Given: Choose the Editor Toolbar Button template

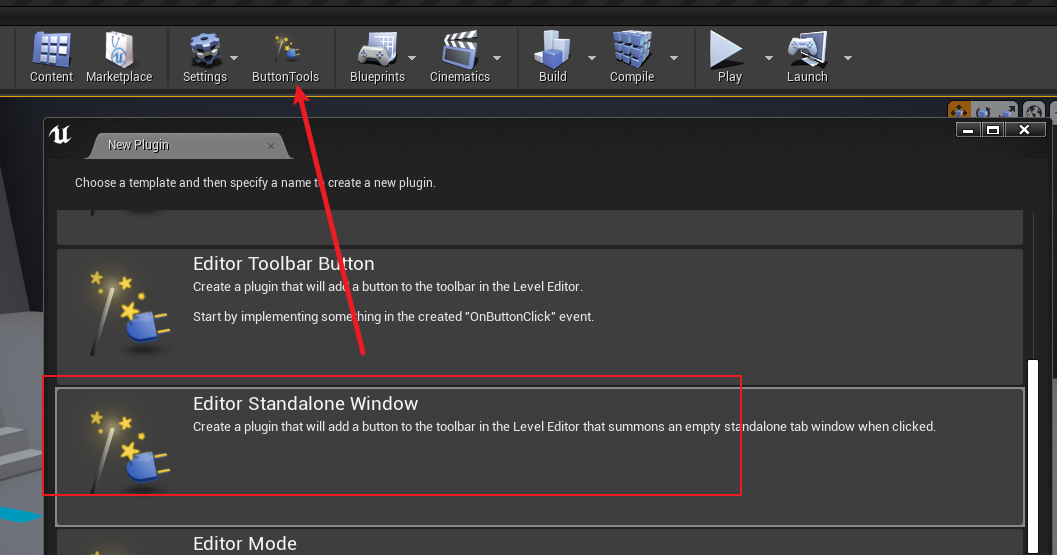Looking at the screenshot, I should click(x=540, y=316).
